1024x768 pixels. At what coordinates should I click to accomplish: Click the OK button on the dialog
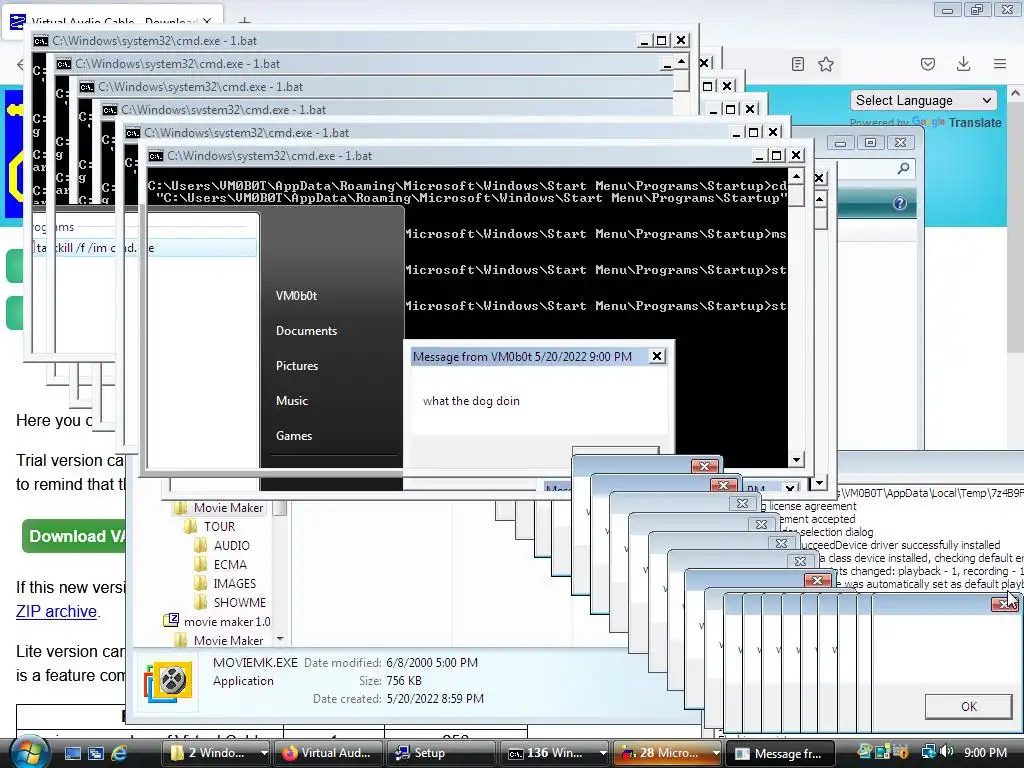(x=968, y=707)
